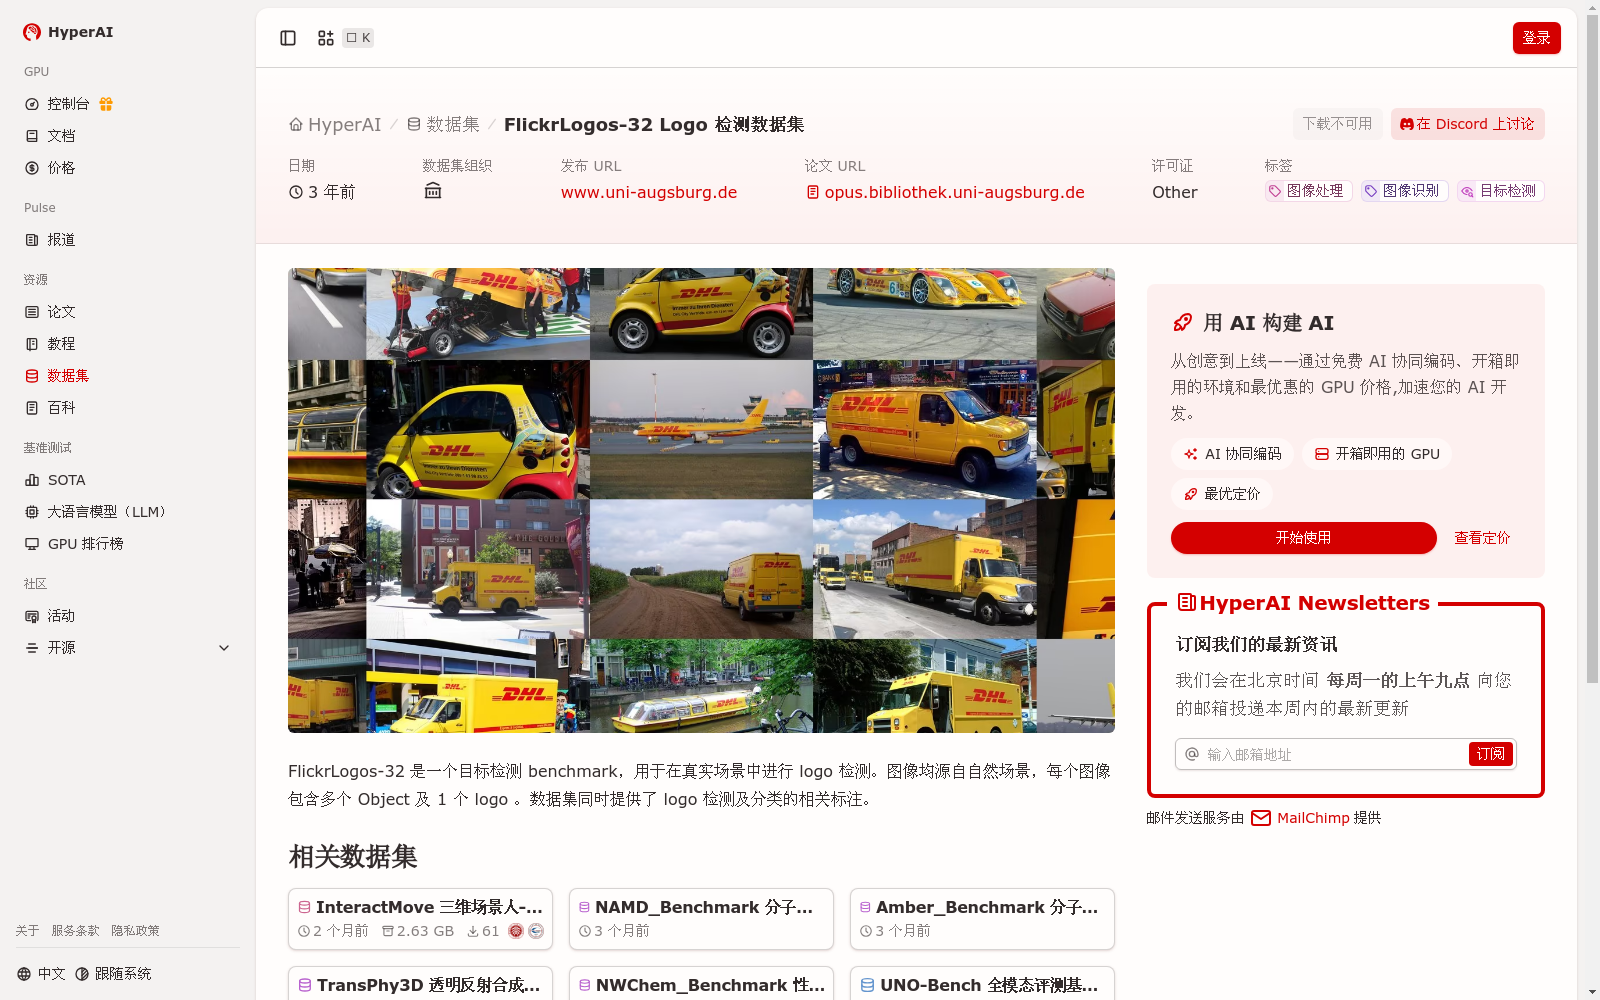The height and width of the screenshot is (1000, 1600).
Task: Open 隐私政策 footer link
Action: 135,931
